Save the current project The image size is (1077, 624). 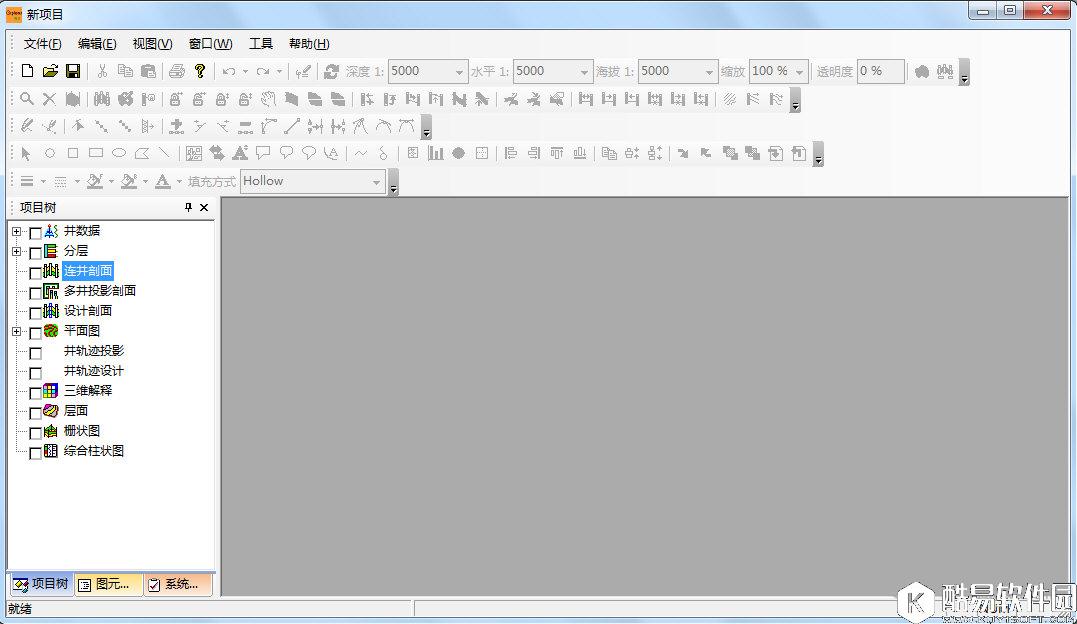73,71
